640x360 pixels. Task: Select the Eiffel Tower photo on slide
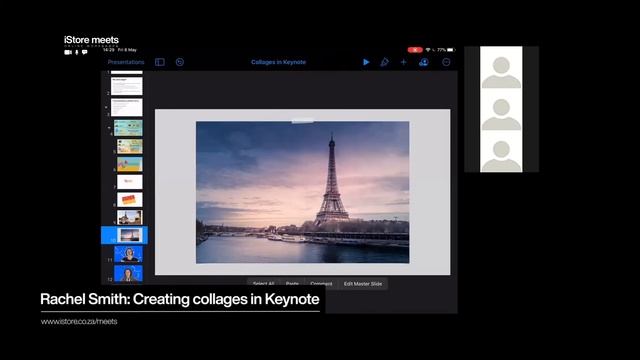[x=302, y=192]
